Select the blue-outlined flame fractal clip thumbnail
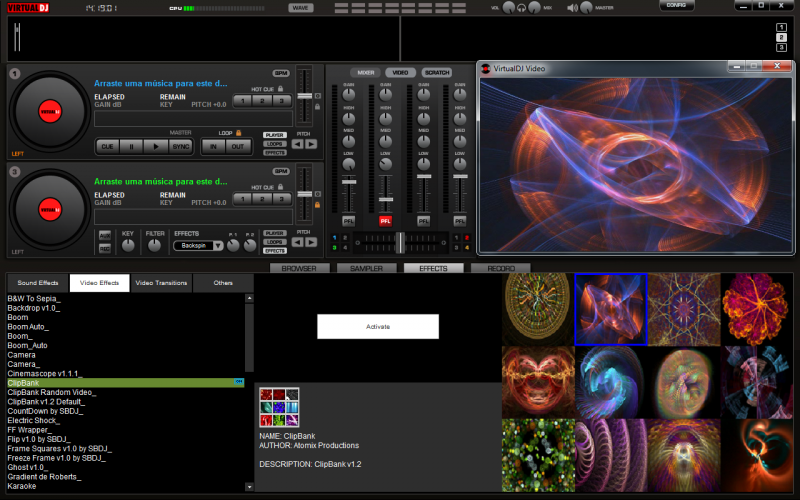This screenshot has height=500, width=800. click(x=611, y=309)
